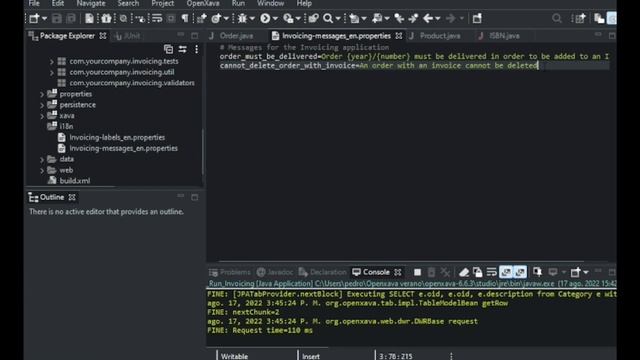Open the External Tools dropdown arrow

tap(298, 19)
